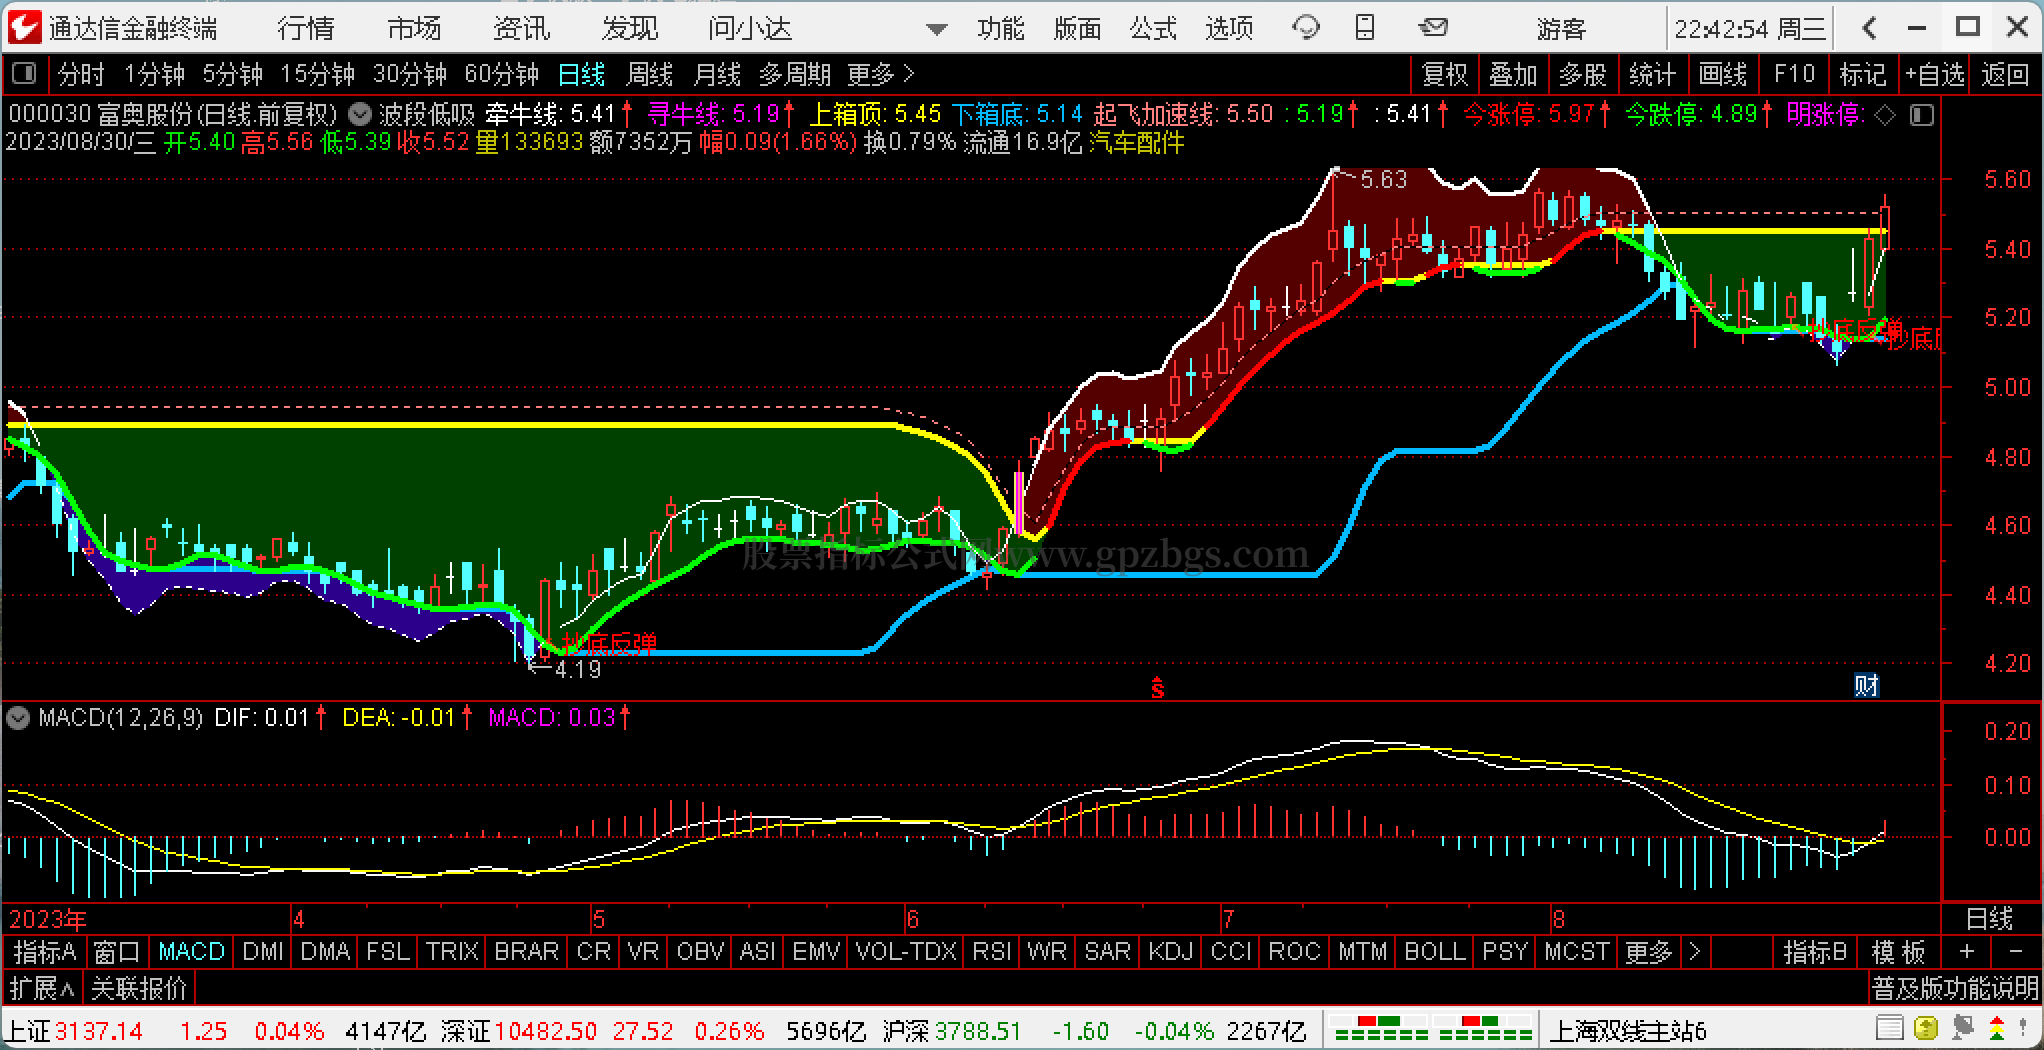The height and width of the screenshot is (1050, 2044).
Task: Switch to 5分钟 period
Action: coord(232,74)
